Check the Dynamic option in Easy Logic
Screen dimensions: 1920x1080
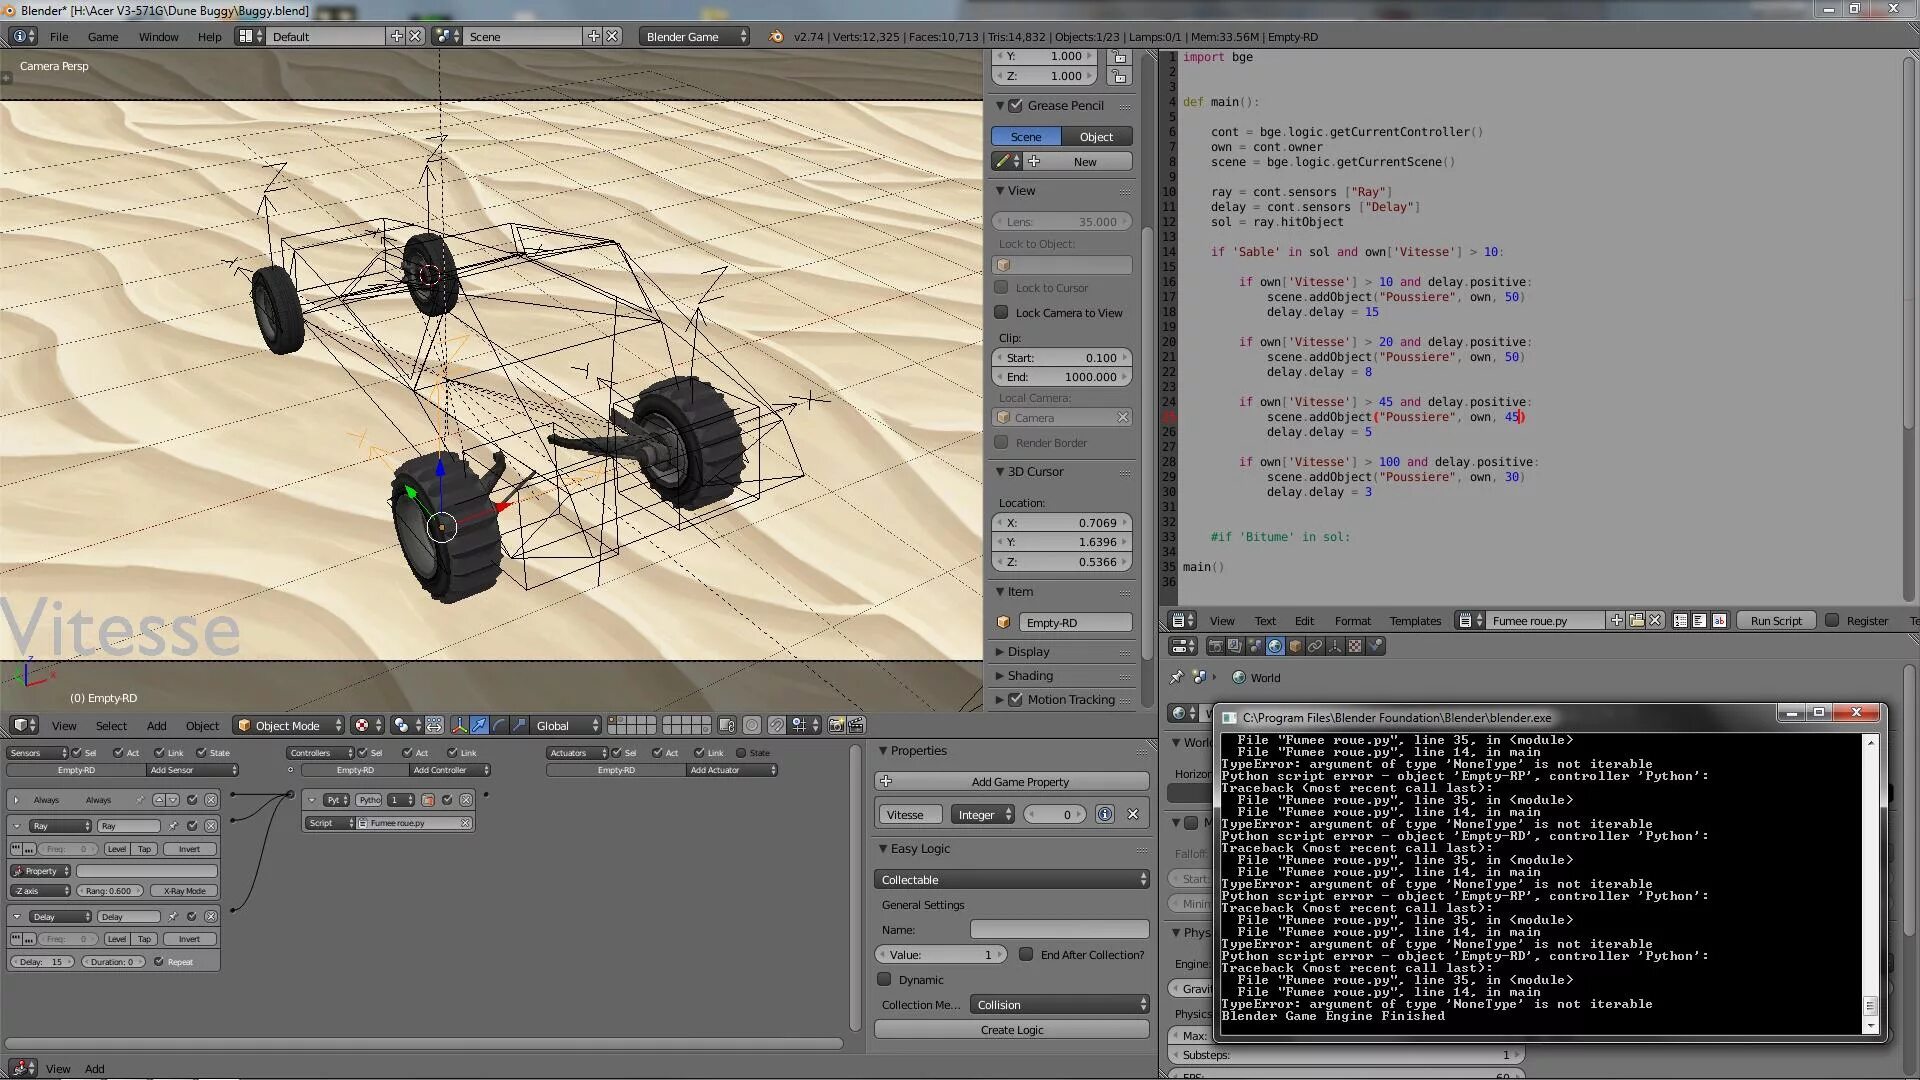click(884, 980)
